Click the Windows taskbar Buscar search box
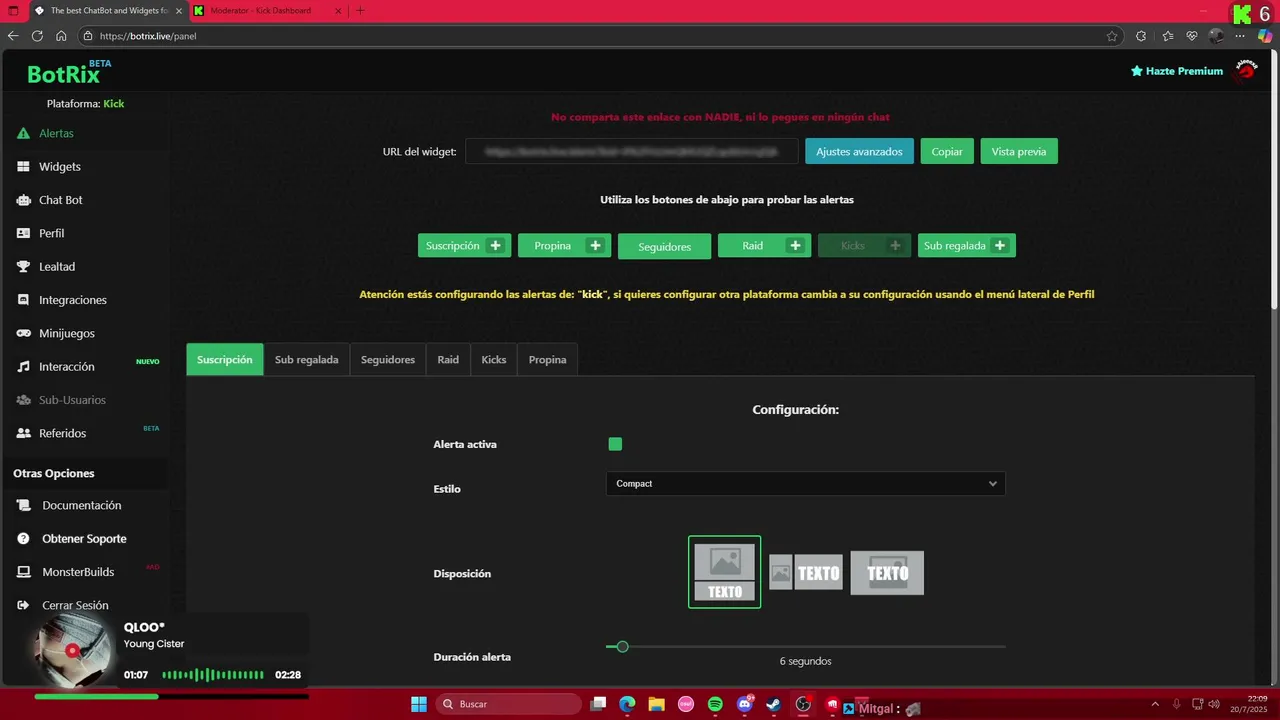The width and height of the screenshot is (1280, 720). tap(509, 704)
